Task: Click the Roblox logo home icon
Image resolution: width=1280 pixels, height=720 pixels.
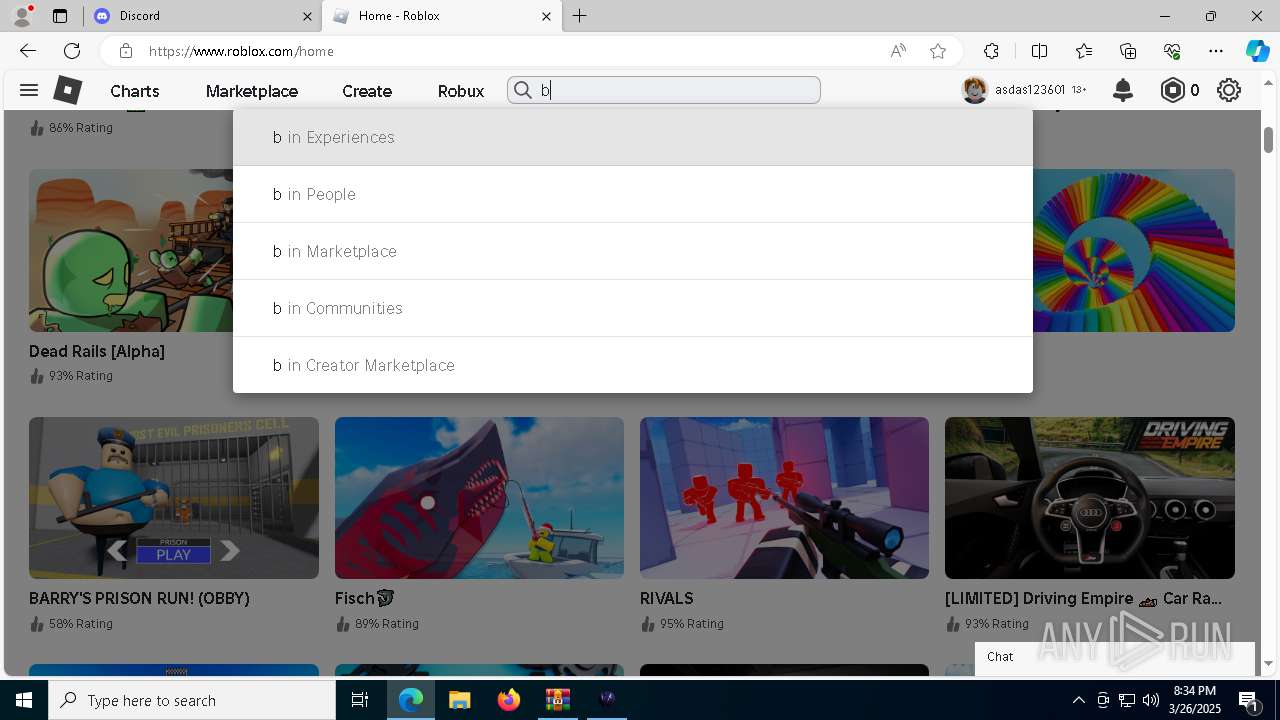Action: (x=67, y=90)
